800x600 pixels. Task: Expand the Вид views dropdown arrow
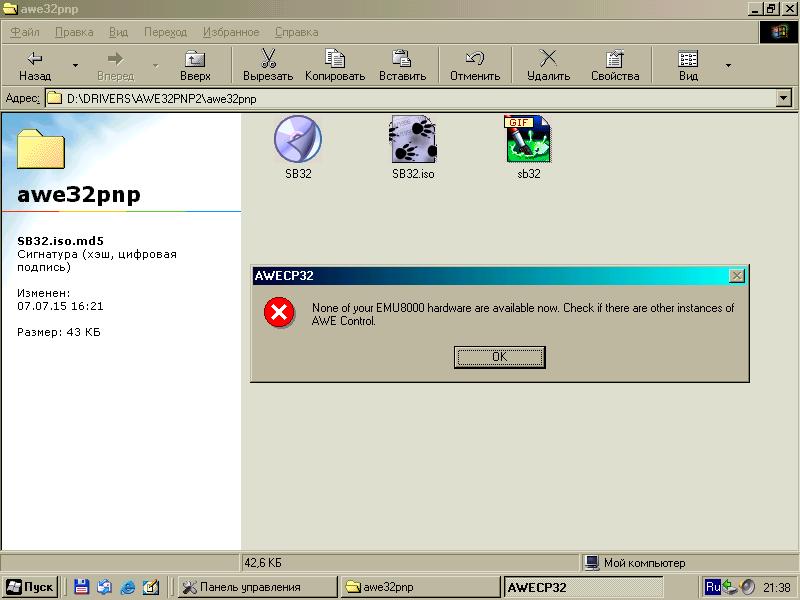[728, 65]
